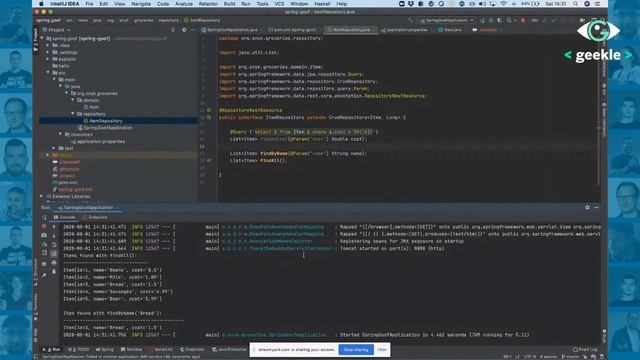Select the Endpoints tab in Run panel

pos(95,217)
